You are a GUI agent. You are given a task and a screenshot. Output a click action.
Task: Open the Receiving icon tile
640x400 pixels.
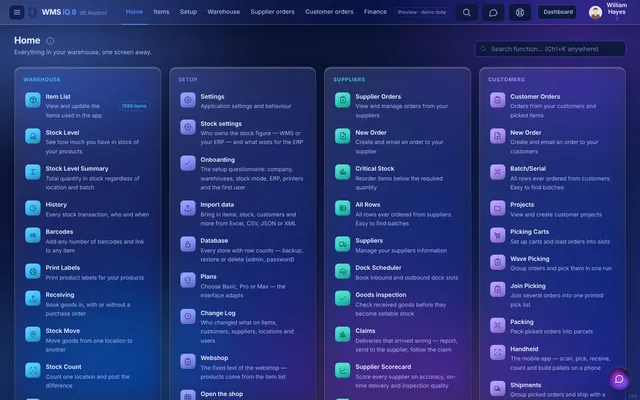coord(33,298)
